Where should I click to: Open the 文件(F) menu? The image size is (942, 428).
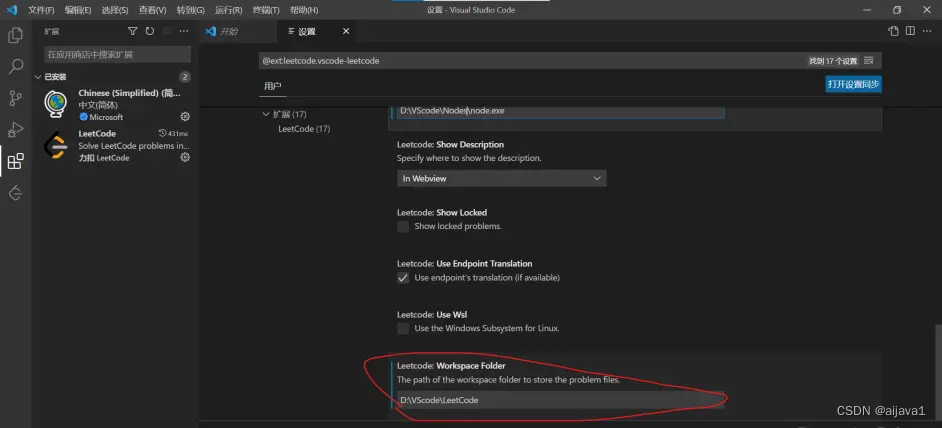pos(41,10)
